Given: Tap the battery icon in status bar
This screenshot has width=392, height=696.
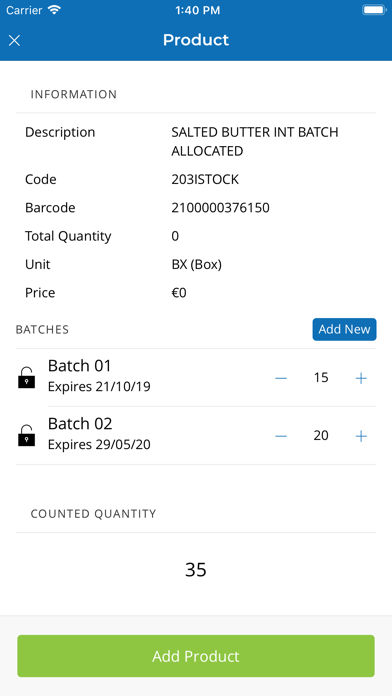Looking at the screenshot, I should click(x=374, y=10).
